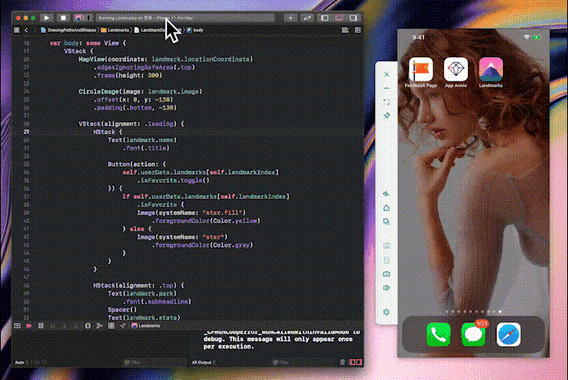Clear the console with the trash icon
This screenshot has height=380, width=568.
tap(343, 362)
